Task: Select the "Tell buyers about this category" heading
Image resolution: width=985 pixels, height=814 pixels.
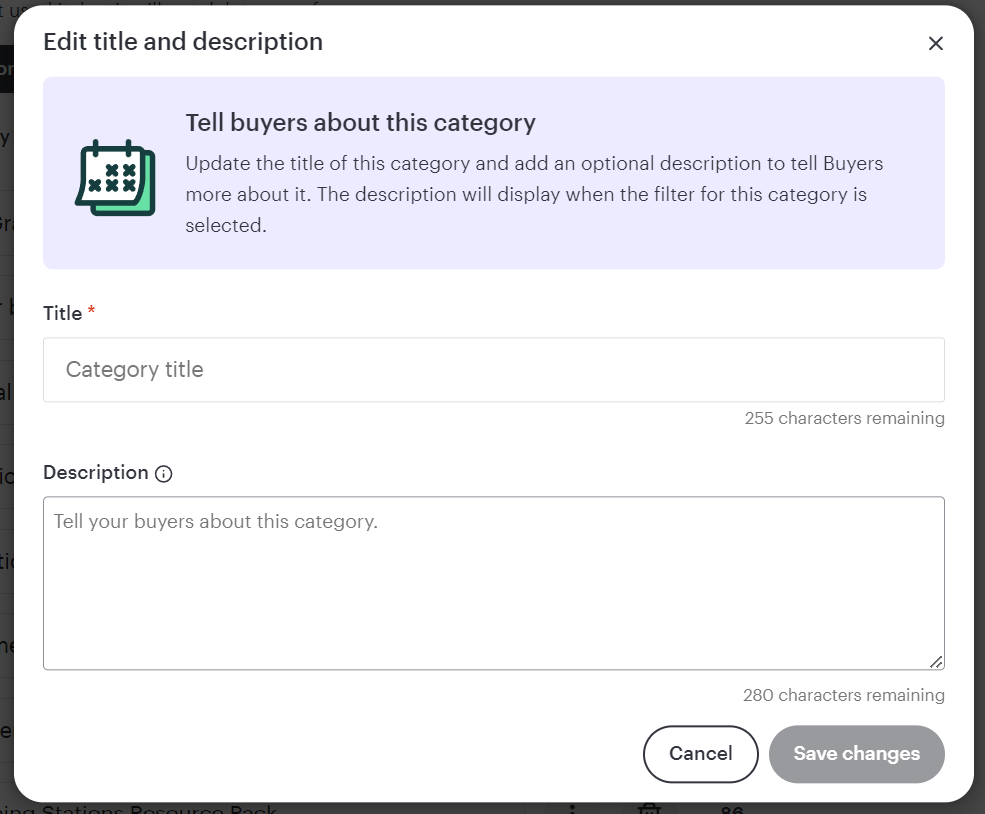Action: pyautogui.click(x=360, y=123)
